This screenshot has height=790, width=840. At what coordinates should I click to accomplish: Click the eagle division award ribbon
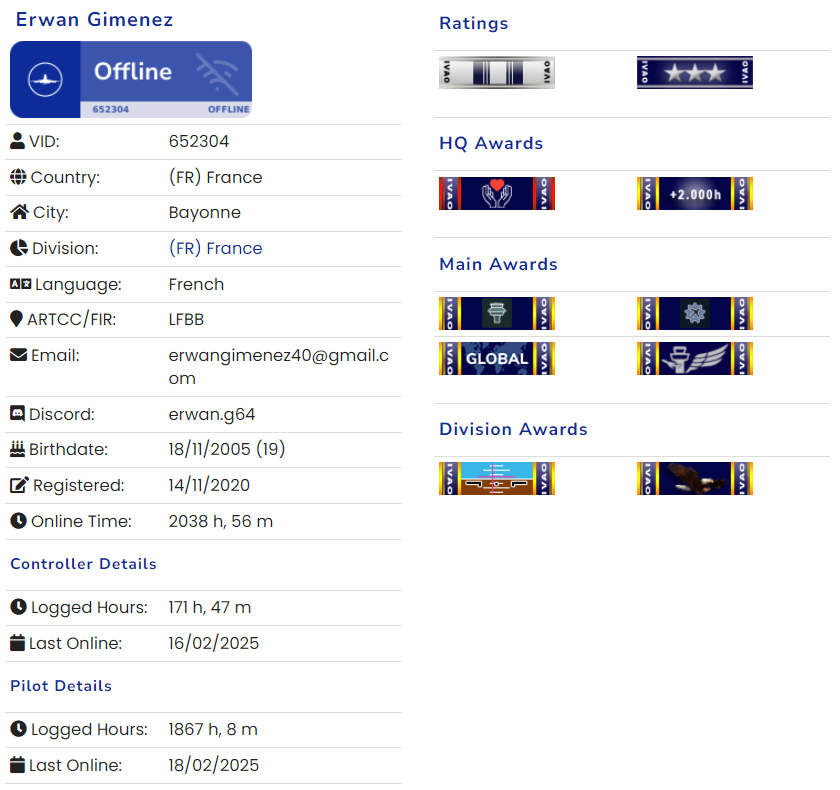tap(694, 479)
